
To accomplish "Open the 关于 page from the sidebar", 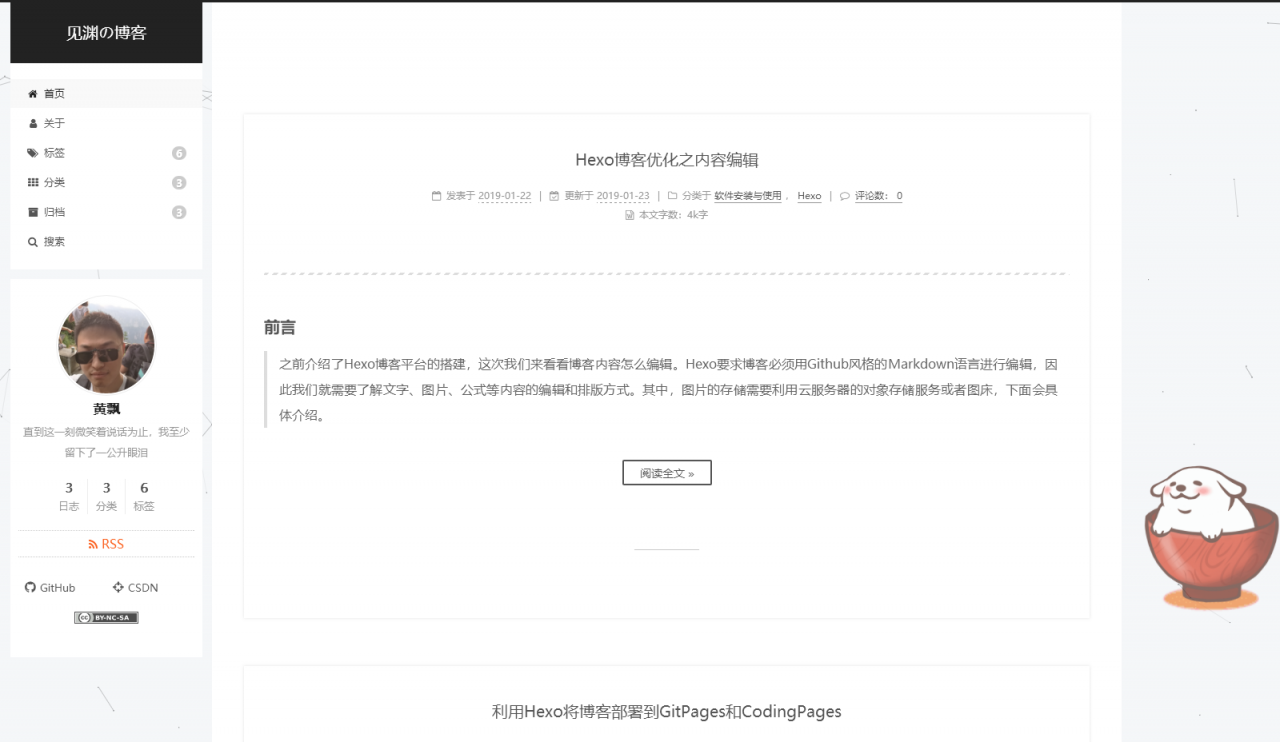I will tap(106, 124).
